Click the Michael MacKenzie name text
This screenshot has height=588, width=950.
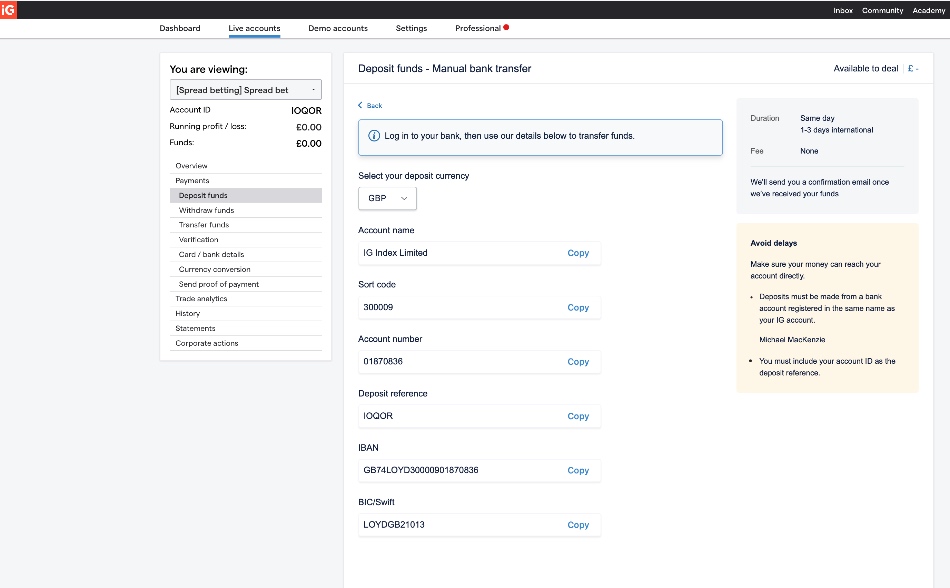[x=792, y=340]
